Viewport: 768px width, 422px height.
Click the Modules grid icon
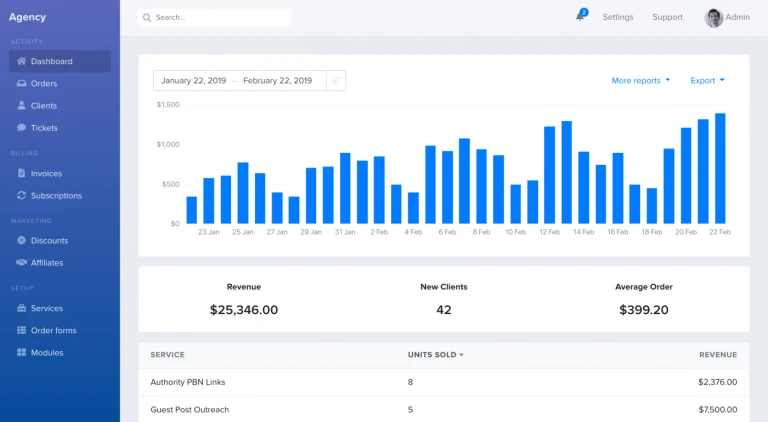[x=21, y=352]
